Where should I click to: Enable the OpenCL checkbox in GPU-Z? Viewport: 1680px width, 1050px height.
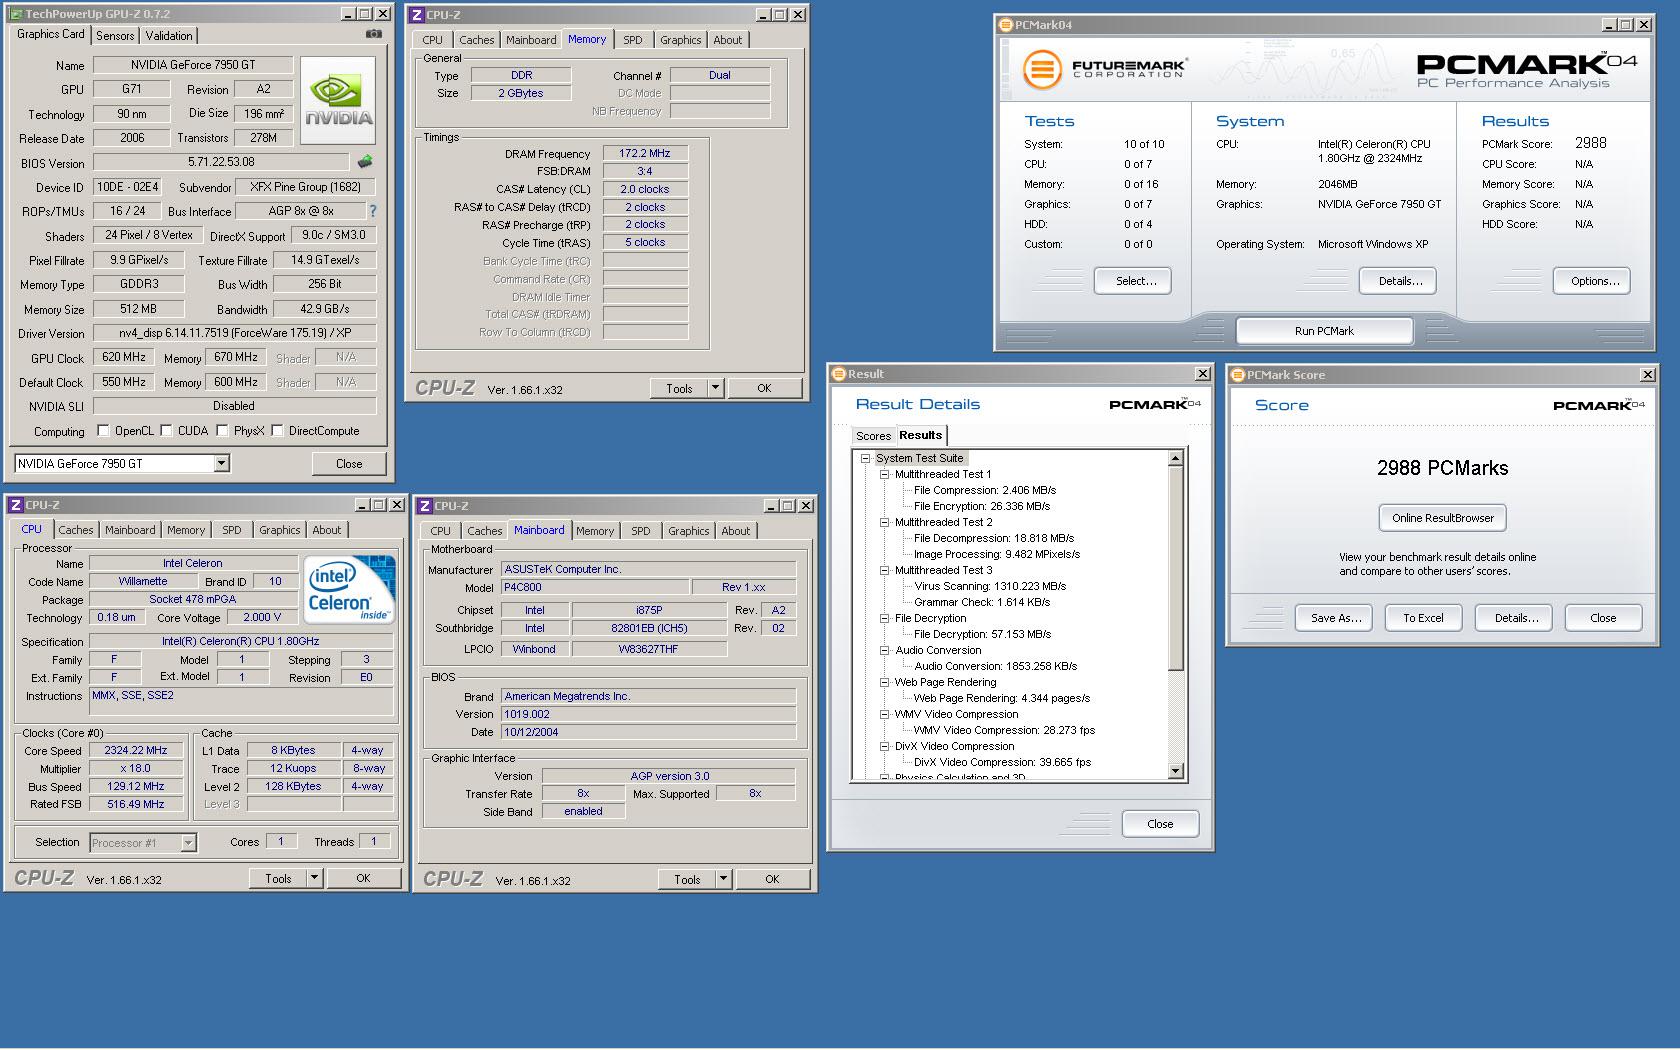(x=103, y=430)
